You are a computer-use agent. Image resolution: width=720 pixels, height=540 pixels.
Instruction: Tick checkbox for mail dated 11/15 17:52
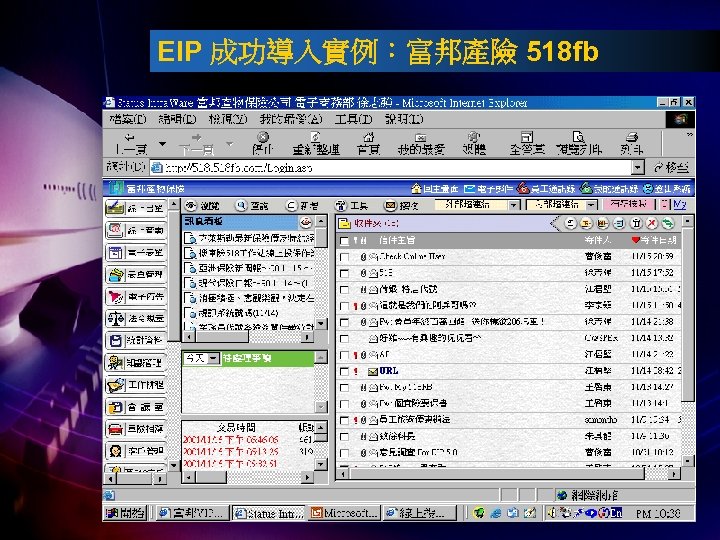(344, 273)
